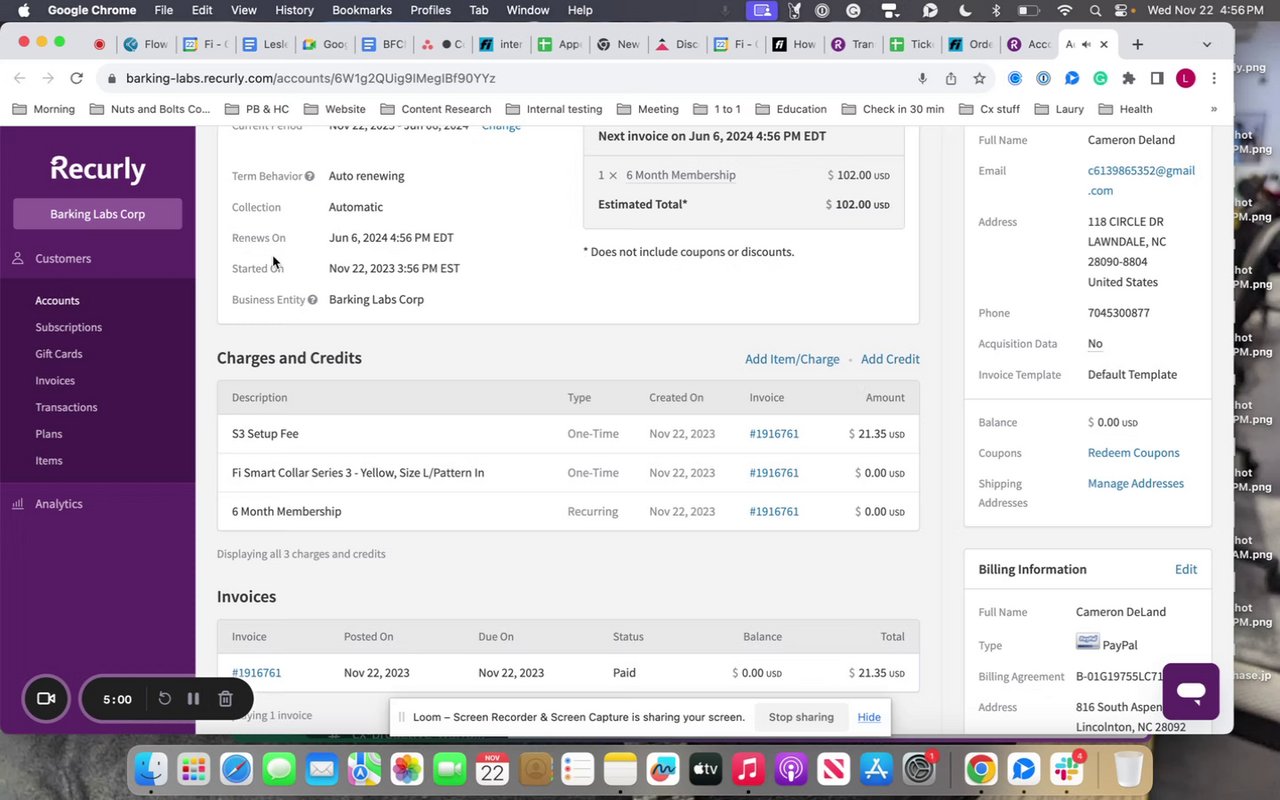Open the Internal testing bookmarks folder
This screenshot has width=1280, height=800.
click(553, 109)
